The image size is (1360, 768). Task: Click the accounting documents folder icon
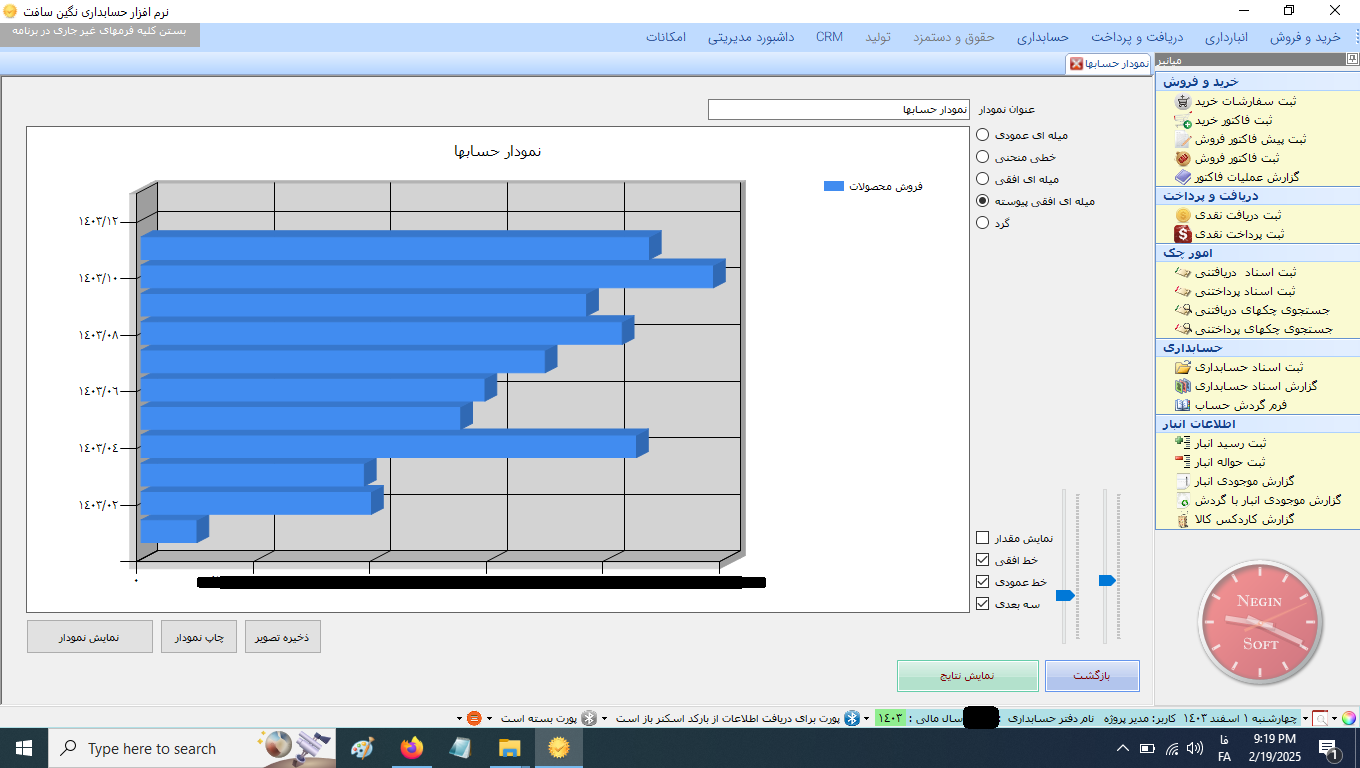click(1183, 367)
